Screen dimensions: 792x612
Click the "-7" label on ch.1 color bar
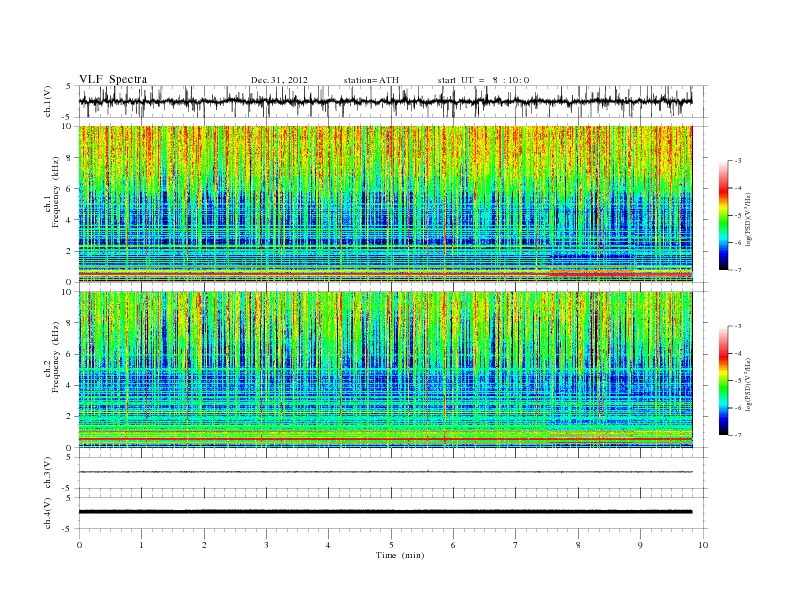pyautogui.click(x=738, y=270)
